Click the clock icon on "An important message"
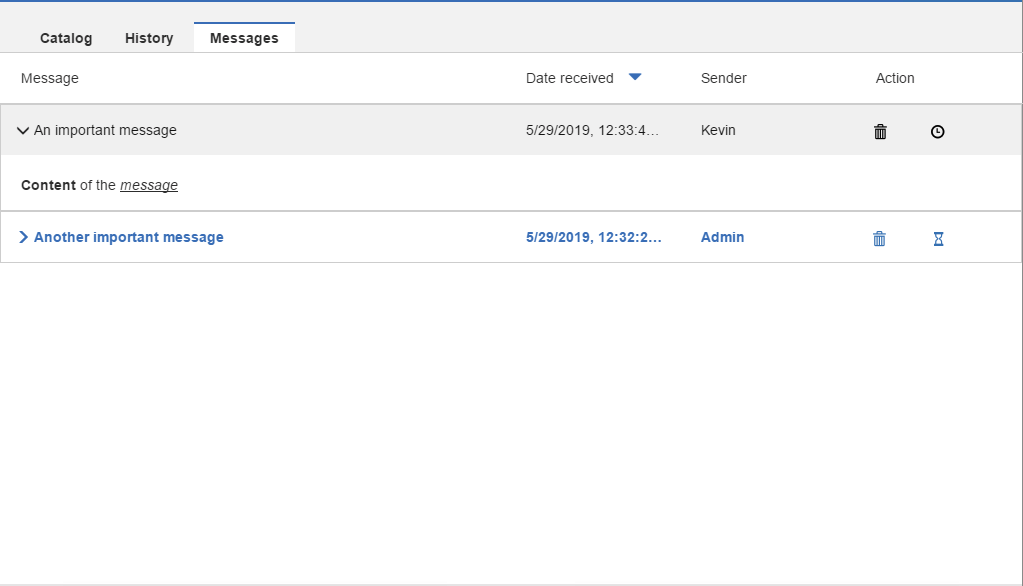Viewport: 1023px width, 586px height. pos(937,131)
